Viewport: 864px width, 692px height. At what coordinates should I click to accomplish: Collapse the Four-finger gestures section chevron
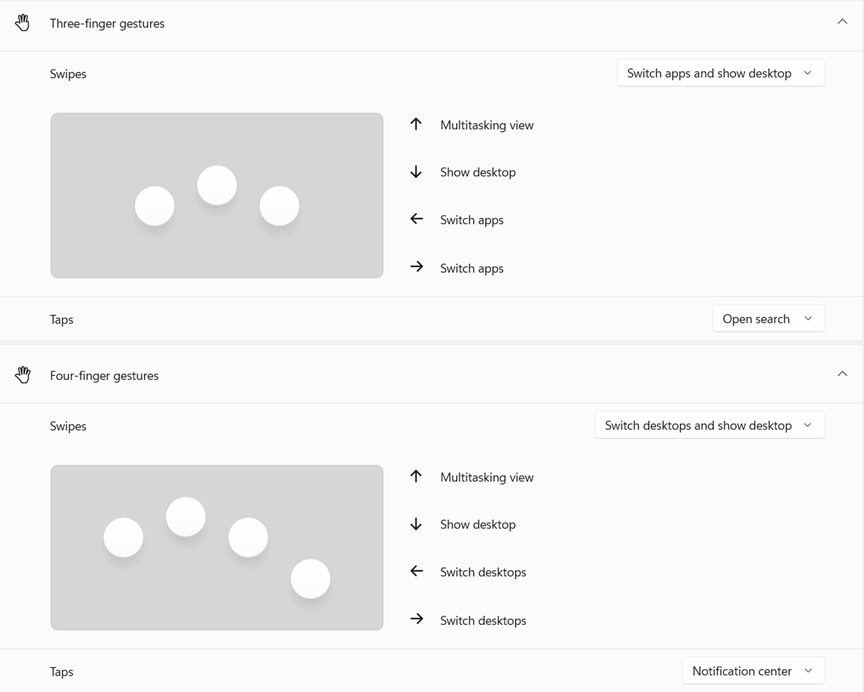tap(843, 374)
